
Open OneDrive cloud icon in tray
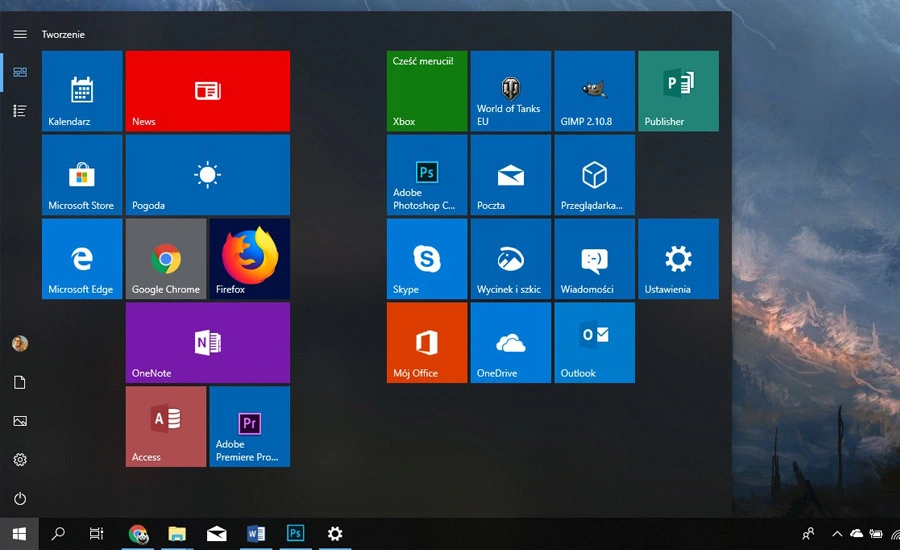click(x=856, y=534)
